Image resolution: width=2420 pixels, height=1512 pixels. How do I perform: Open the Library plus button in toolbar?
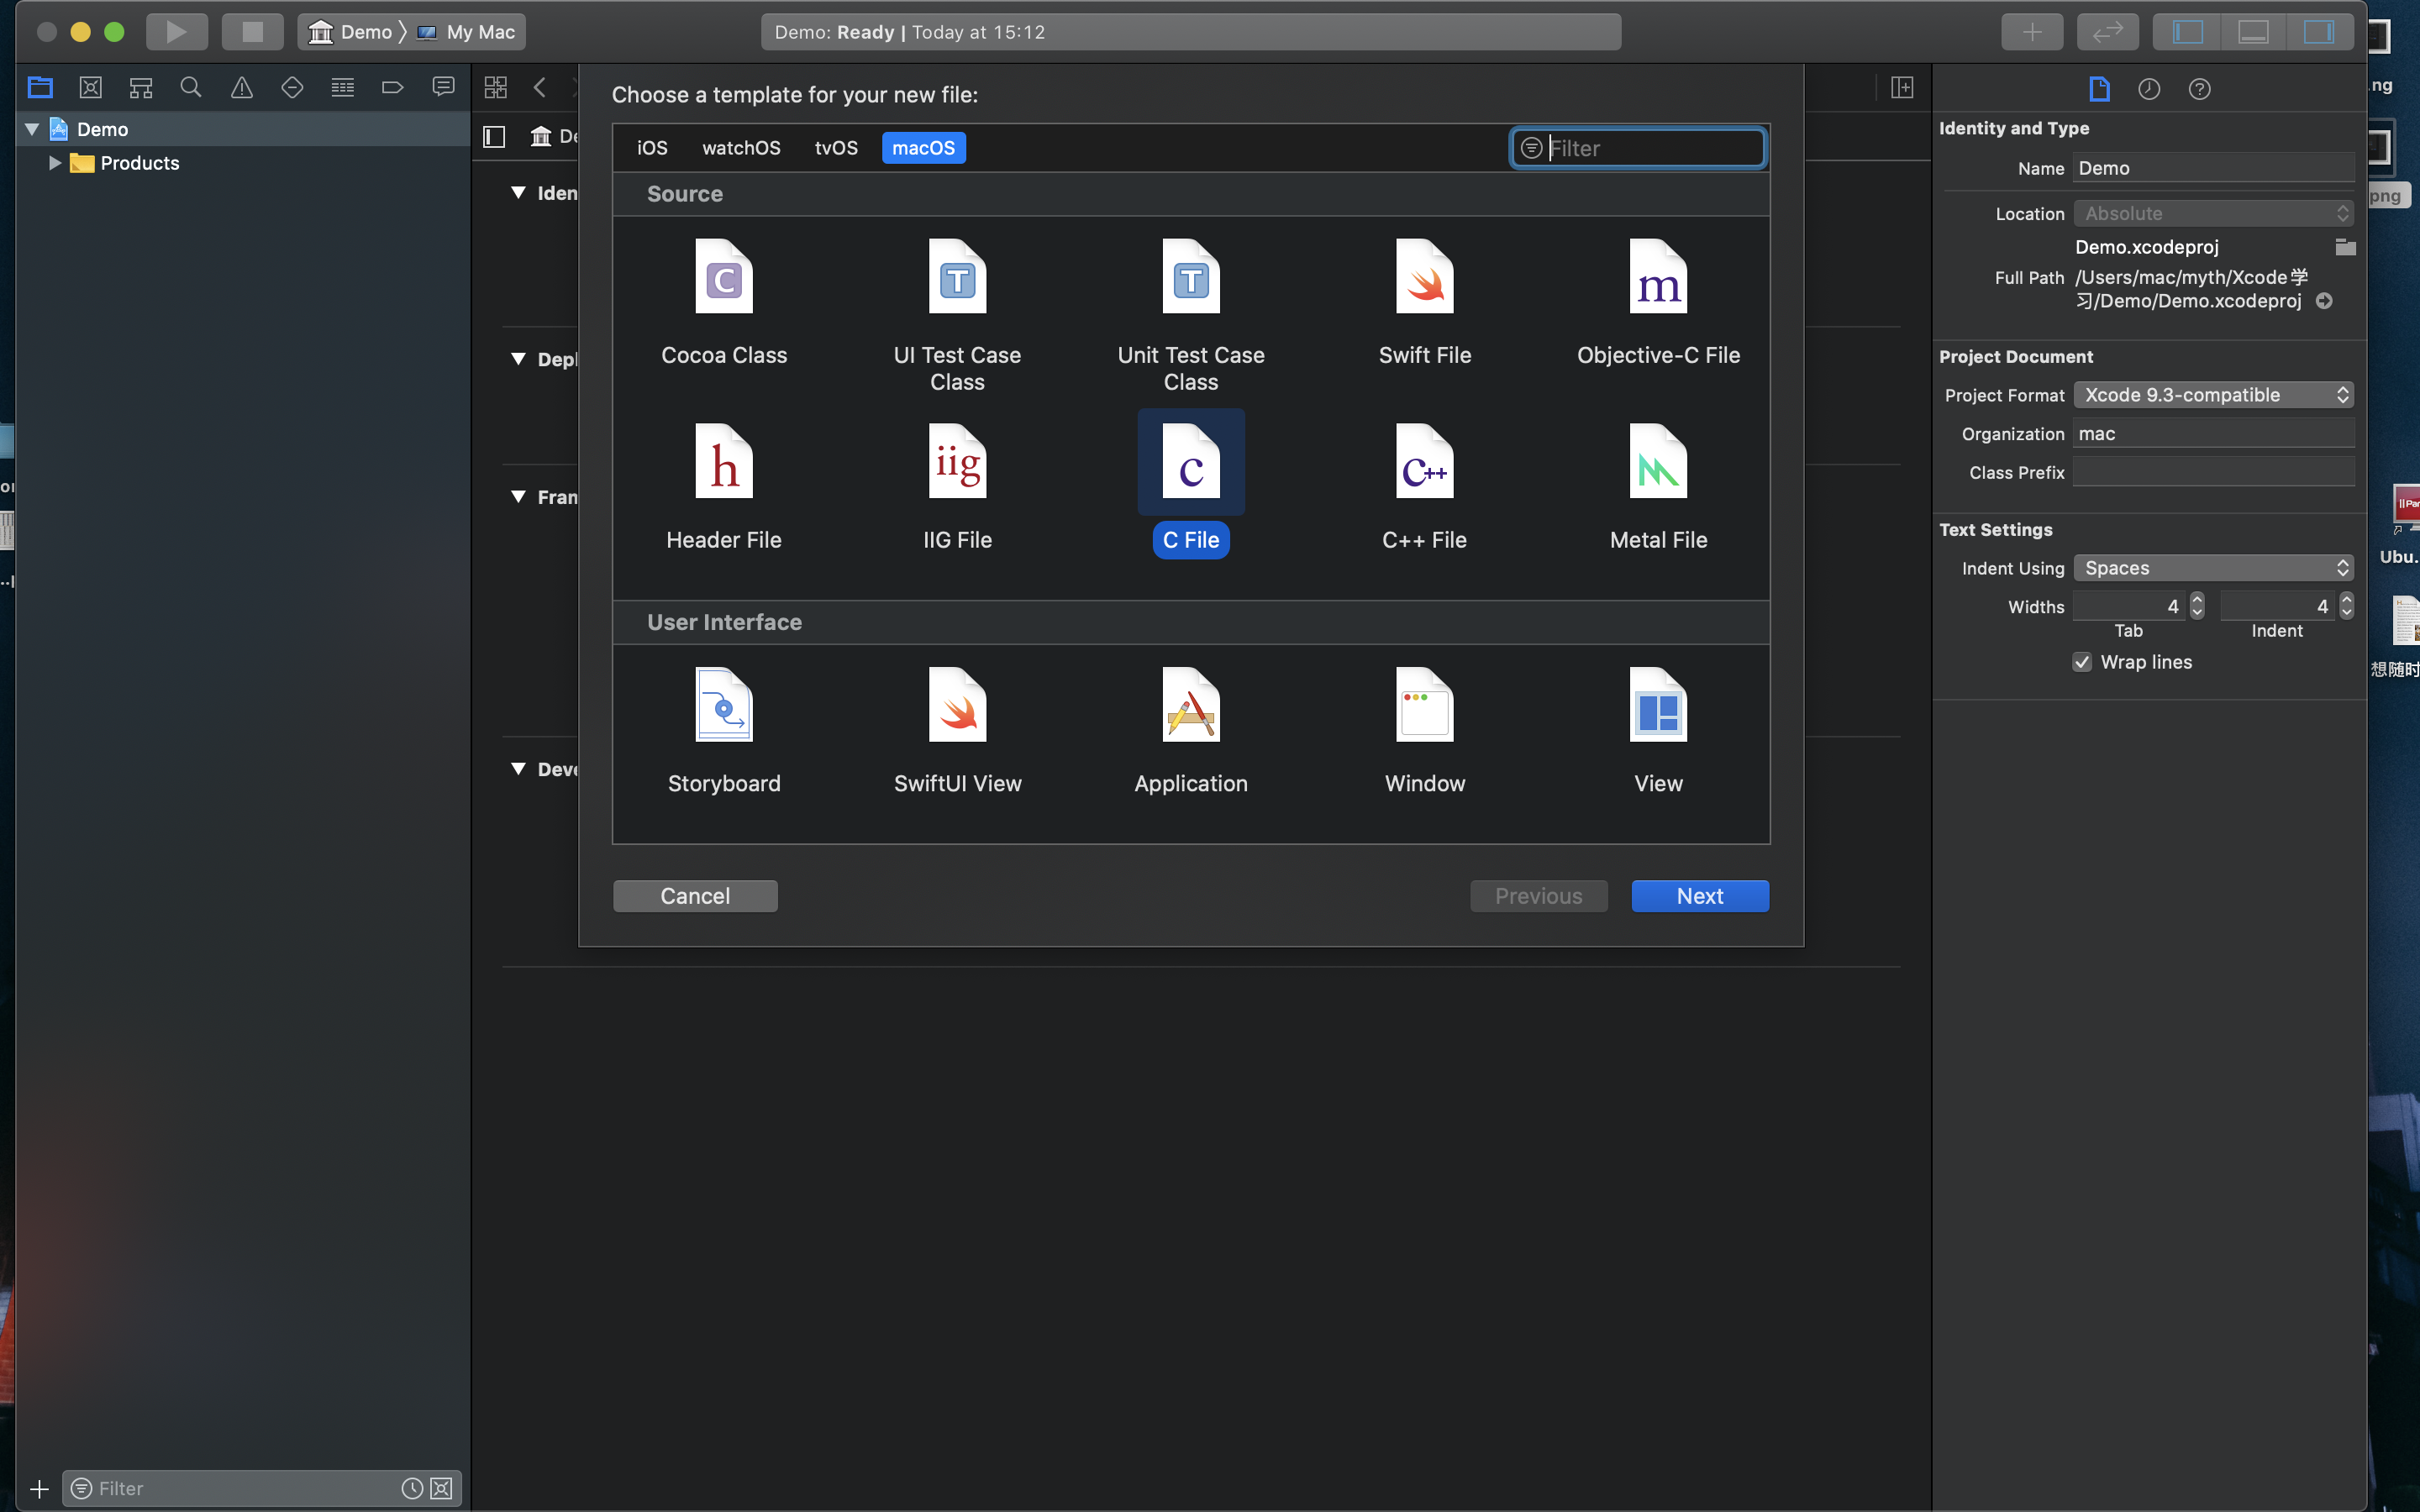(2031, 32)
